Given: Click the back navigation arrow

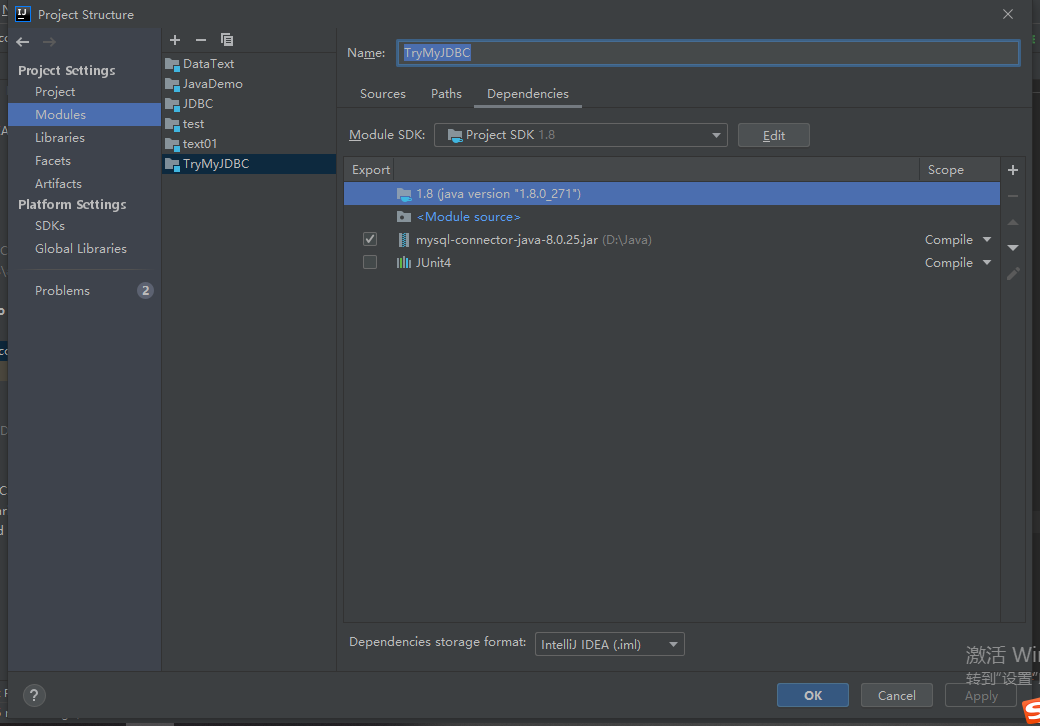Looking at the screenshot, I should coord(23,42).
